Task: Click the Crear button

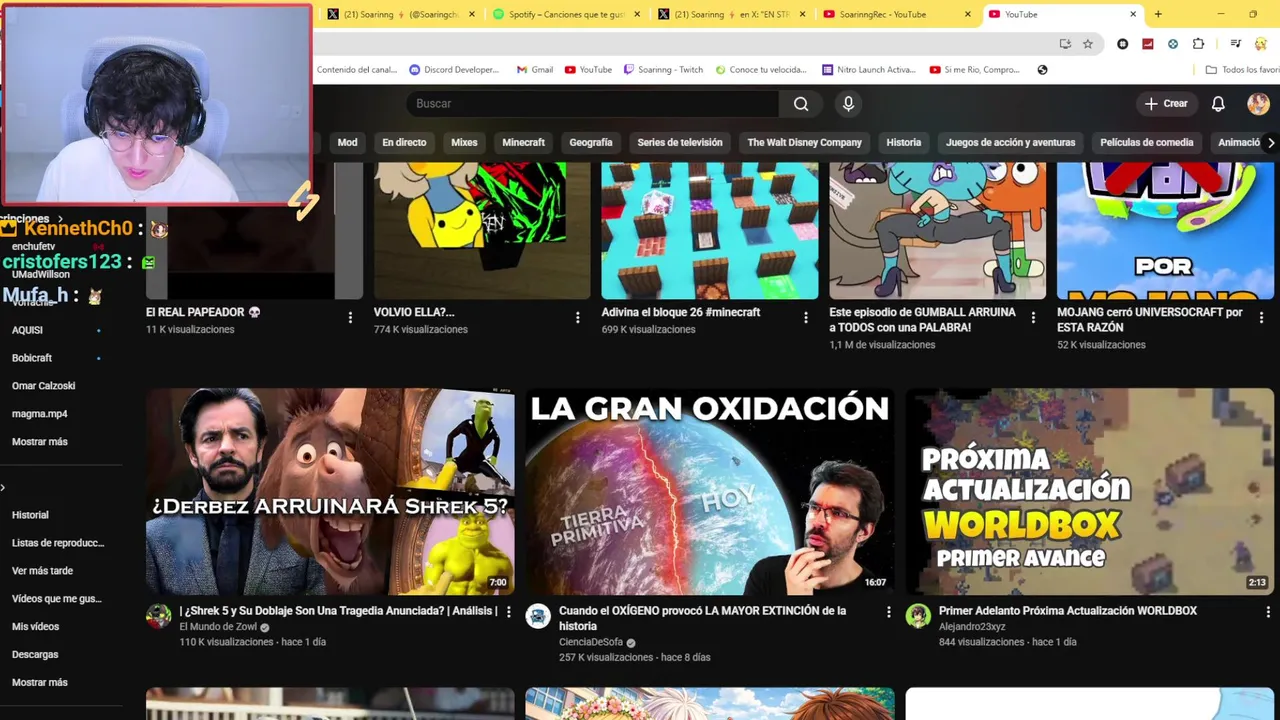Action: click(x=1166, y=104)
